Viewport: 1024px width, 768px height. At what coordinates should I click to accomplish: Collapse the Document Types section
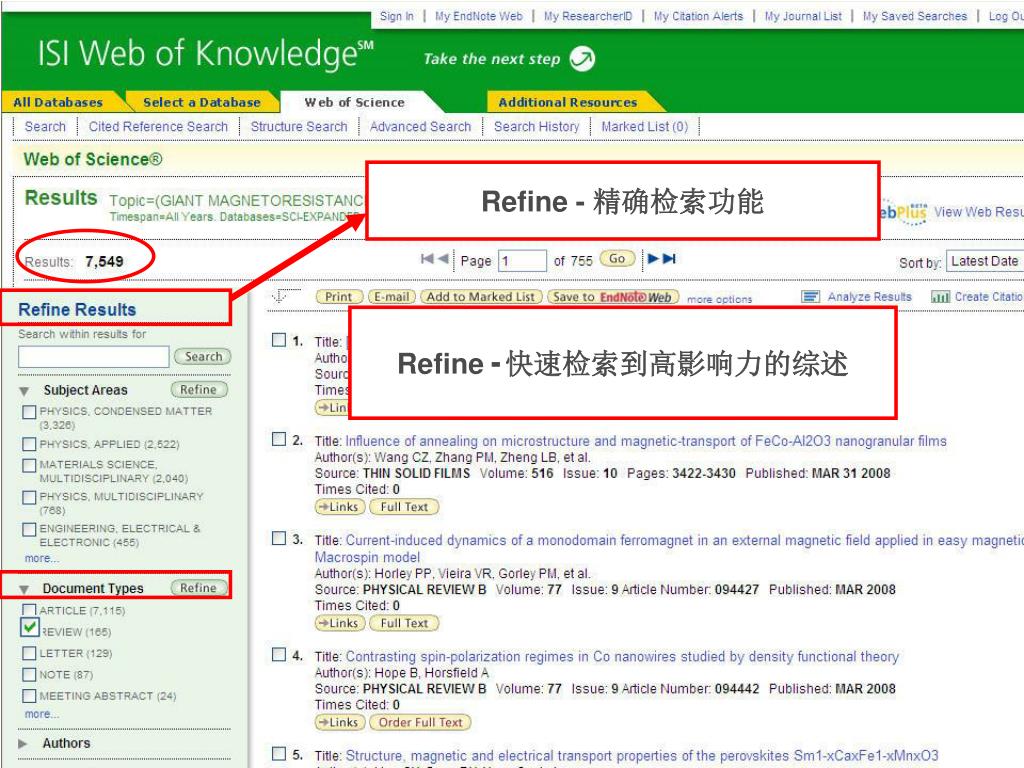coord(24,589)
